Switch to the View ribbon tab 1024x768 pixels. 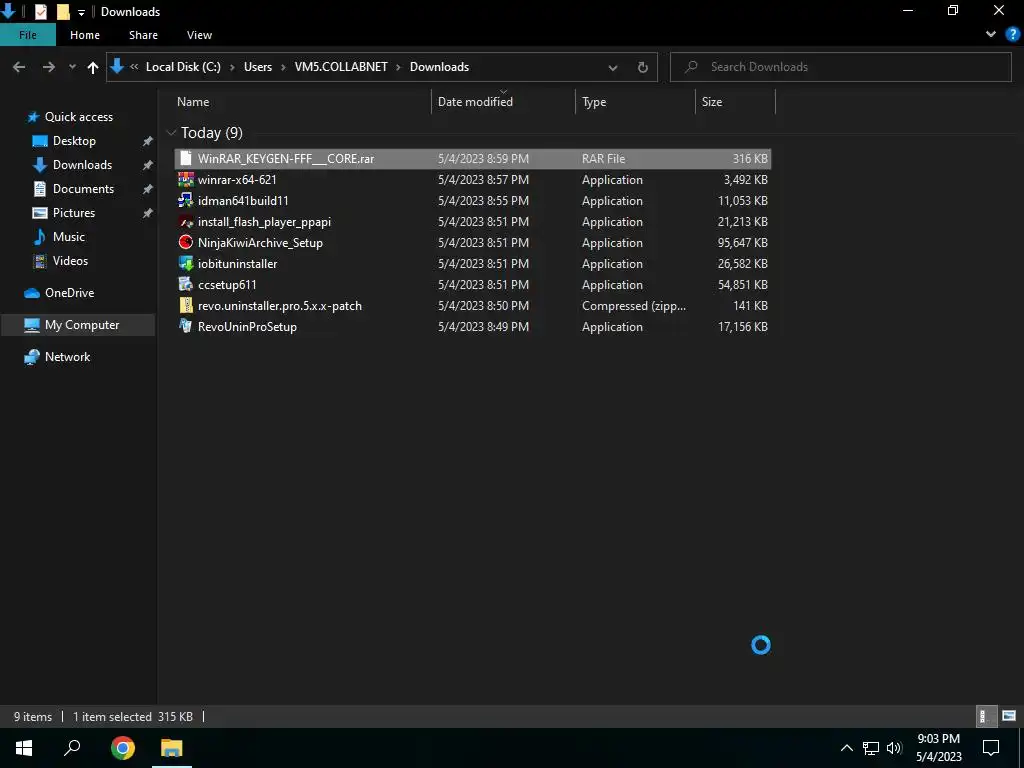pos(199,35)
